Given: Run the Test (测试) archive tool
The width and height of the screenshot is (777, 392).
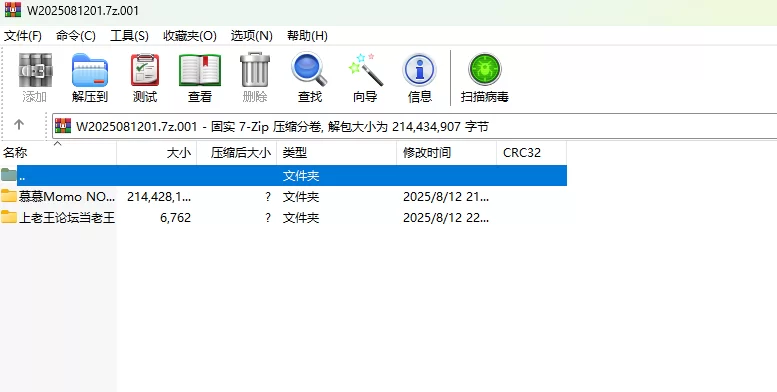Looking at the screenshot, I should tap(145, 70).
